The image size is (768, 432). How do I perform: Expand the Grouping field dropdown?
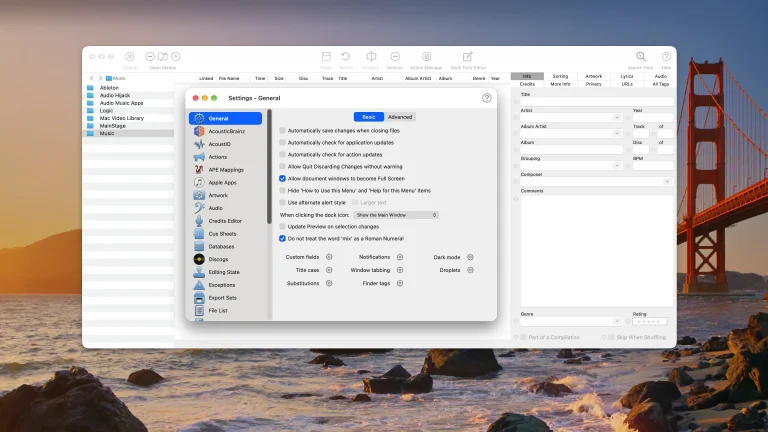tap(617, 166)
